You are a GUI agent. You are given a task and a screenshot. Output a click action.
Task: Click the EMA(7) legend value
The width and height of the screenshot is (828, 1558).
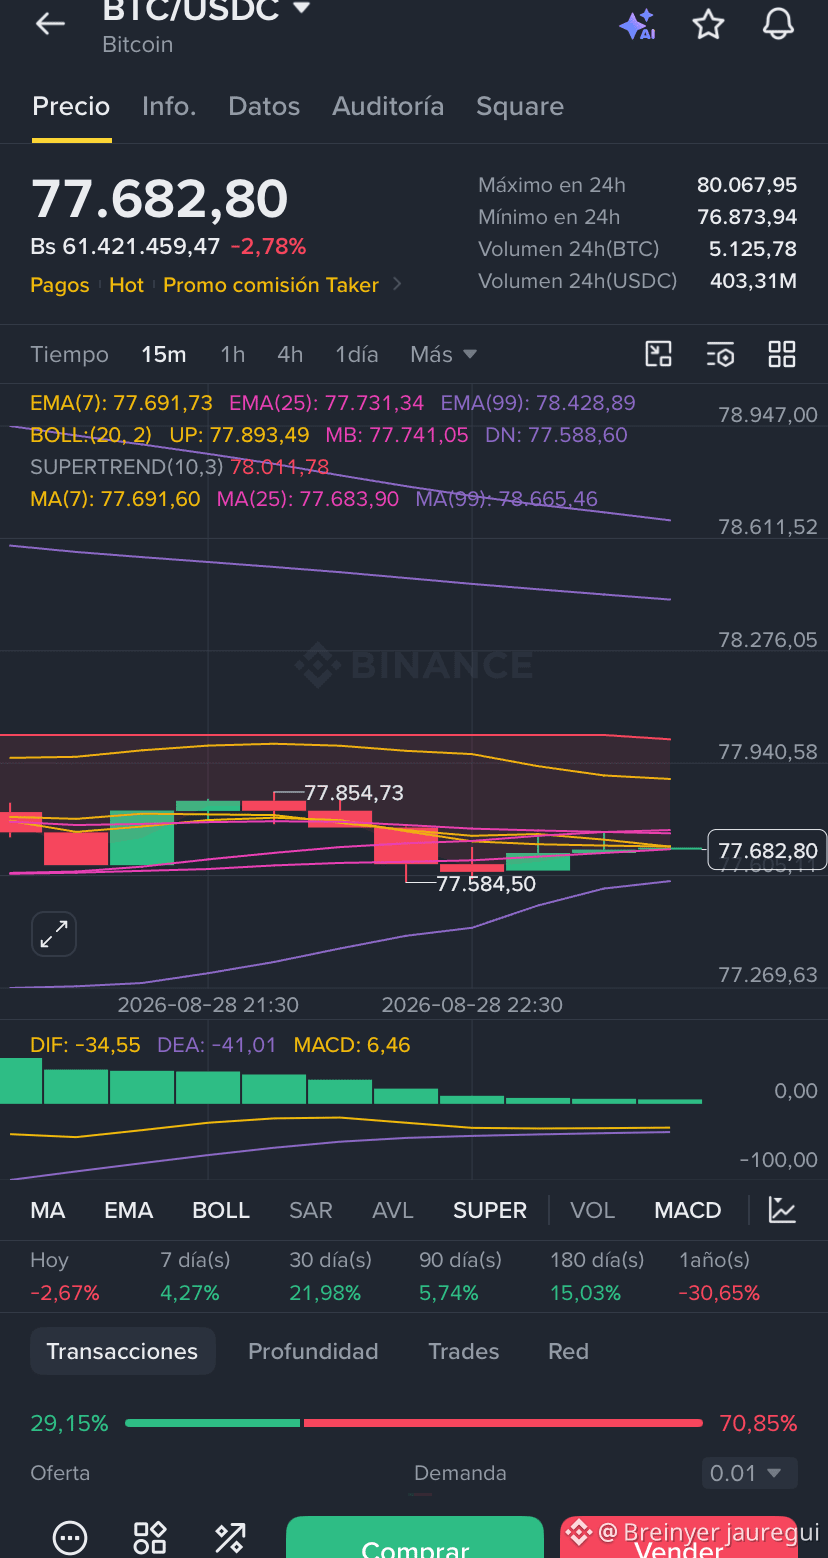(121, 403)
